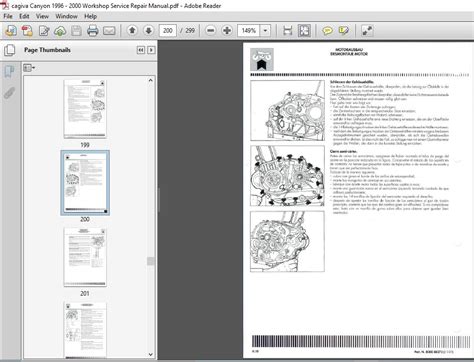Open thumbnail options dropdown menu

(x=29, y=68)
